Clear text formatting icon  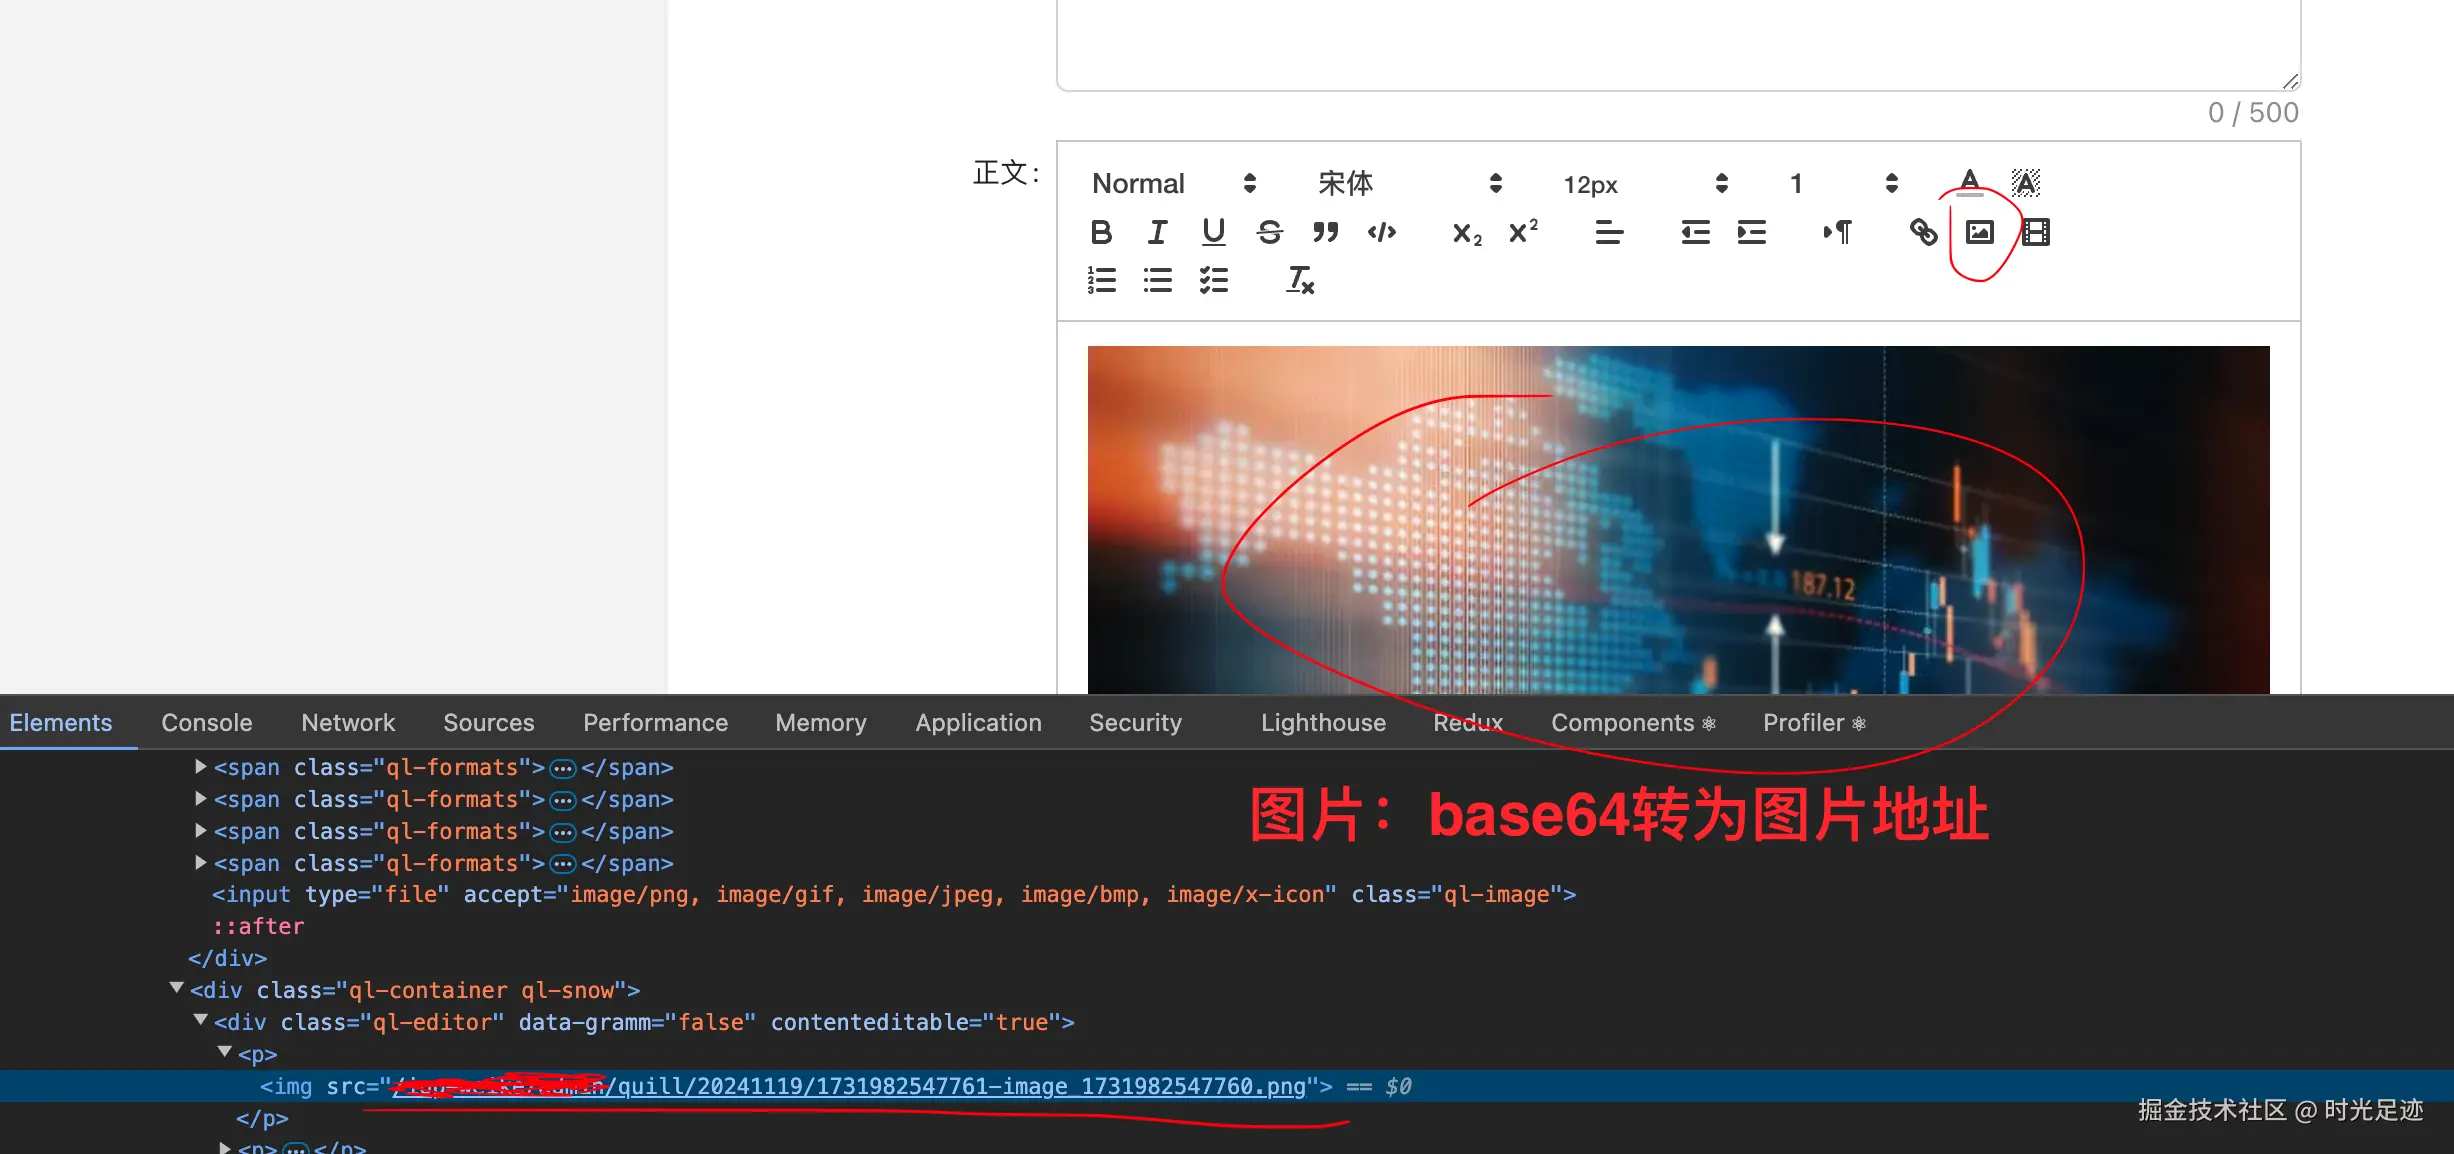tap(1299, 280)
